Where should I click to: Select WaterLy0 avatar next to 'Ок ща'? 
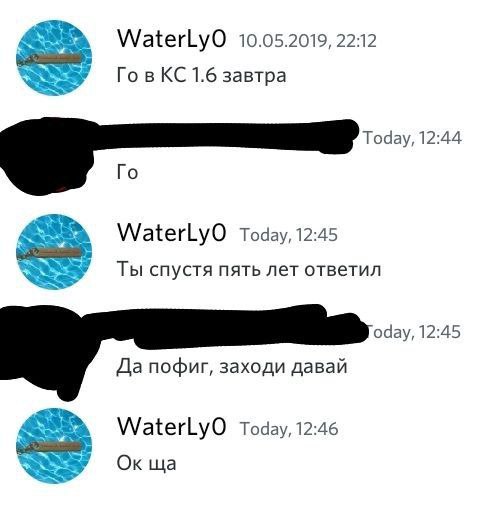click(54, 446)
